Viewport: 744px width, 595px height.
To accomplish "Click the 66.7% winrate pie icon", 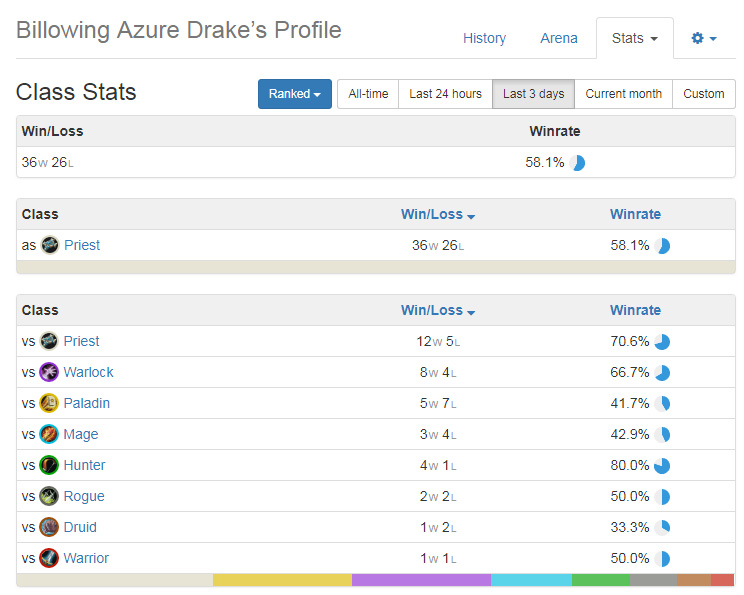I will pyautogui.click(x=662, y=373).
